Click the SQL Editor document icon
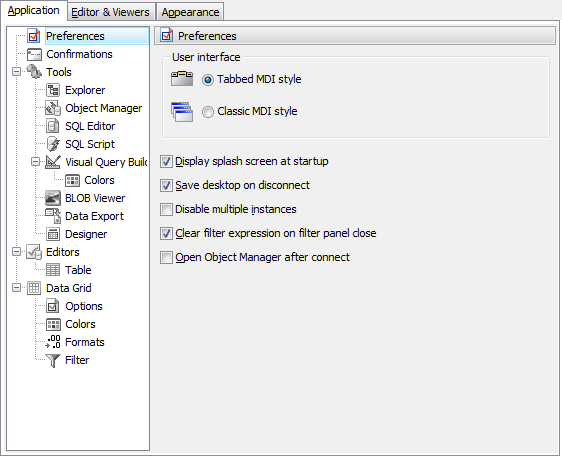Screen dimensions: 562x457 (53, 126)
